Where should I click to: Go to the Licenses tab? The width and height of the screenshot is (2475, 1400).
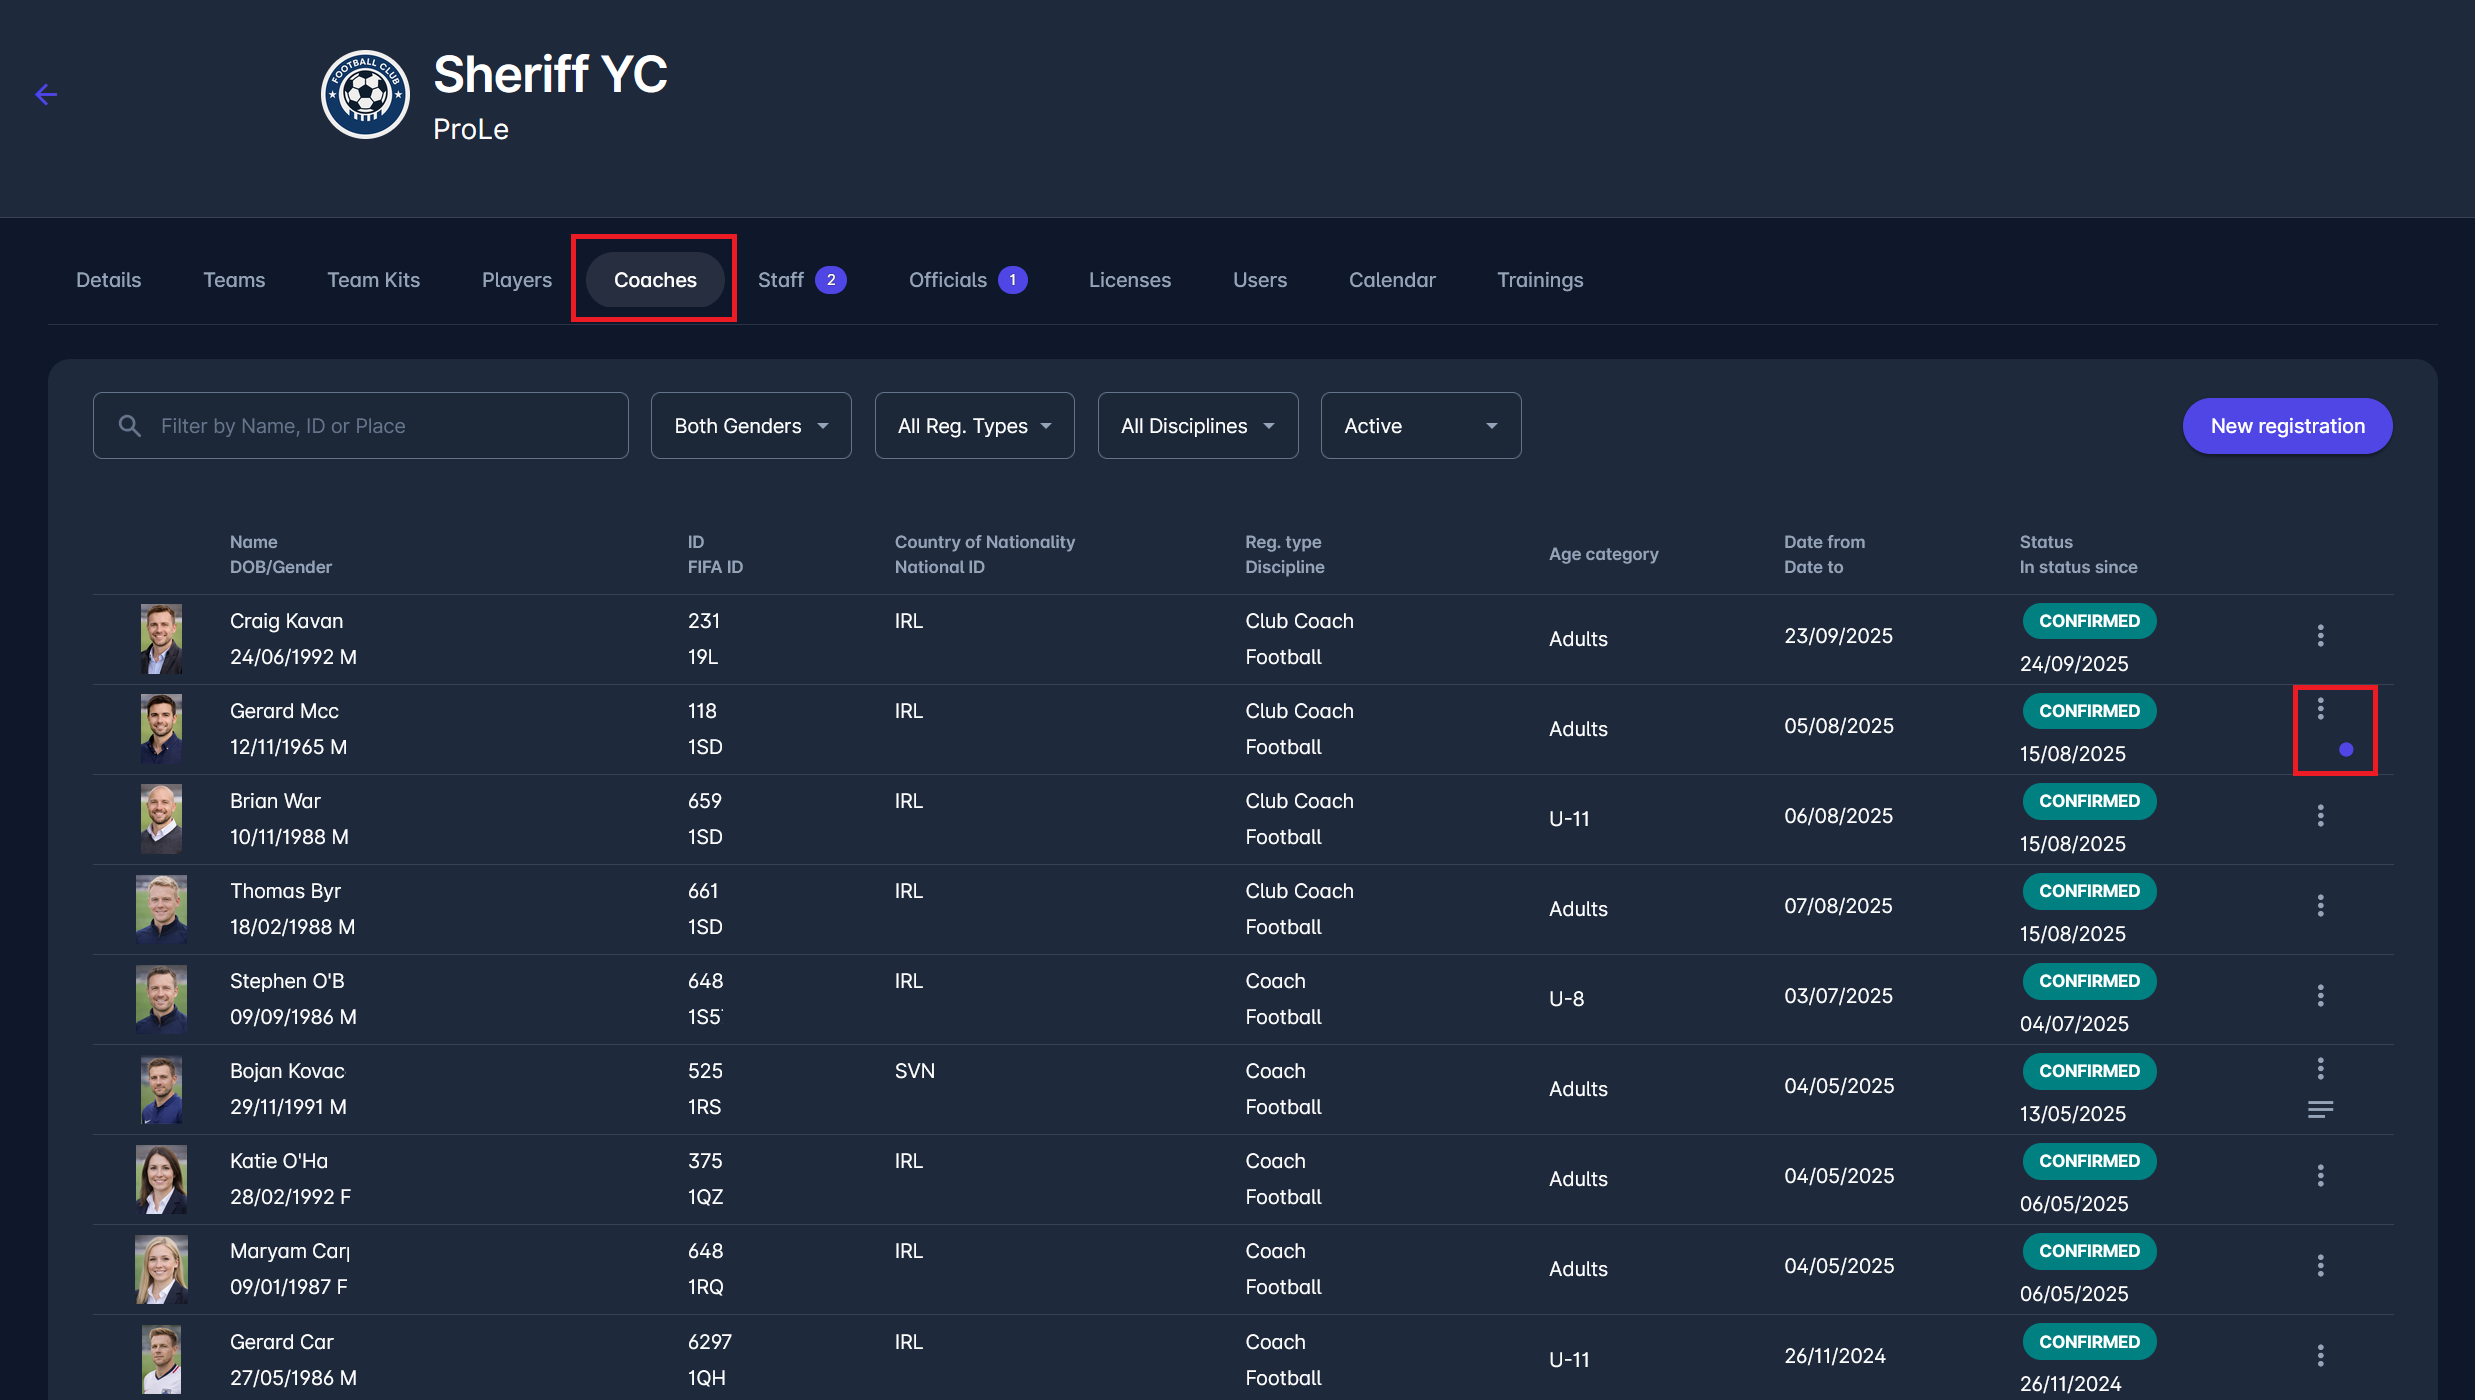coord(1129,280)
